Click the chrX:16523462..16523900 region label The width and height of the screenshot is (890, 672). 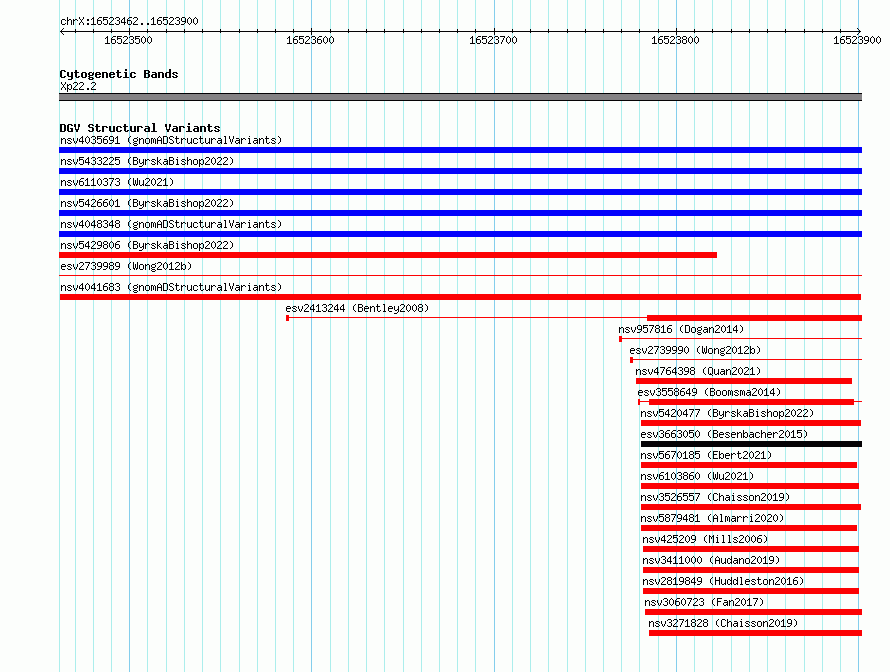click(x=129, y=22)
